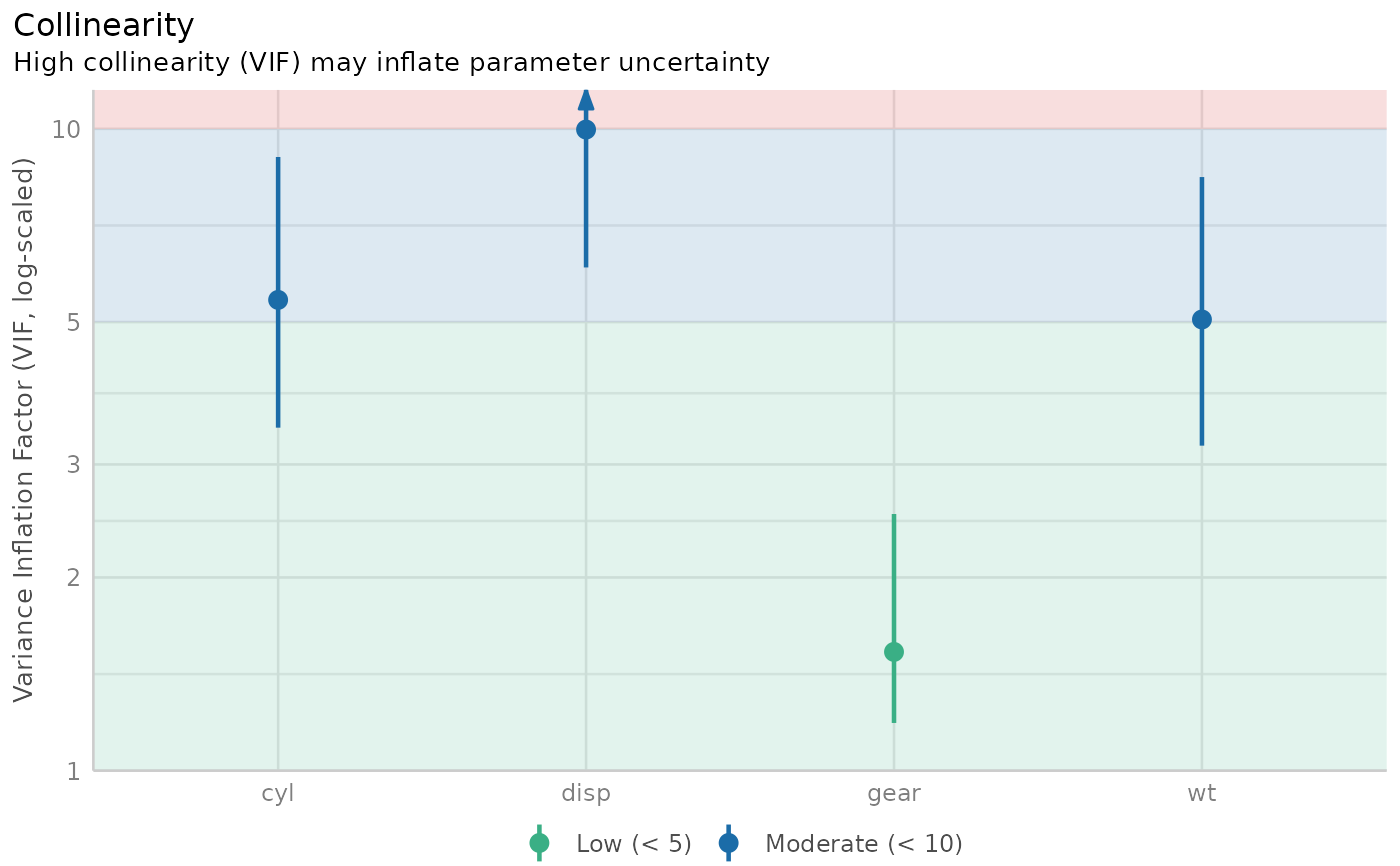
Task: Click the "Collinearity" chart title
Action: coord(104,26)
